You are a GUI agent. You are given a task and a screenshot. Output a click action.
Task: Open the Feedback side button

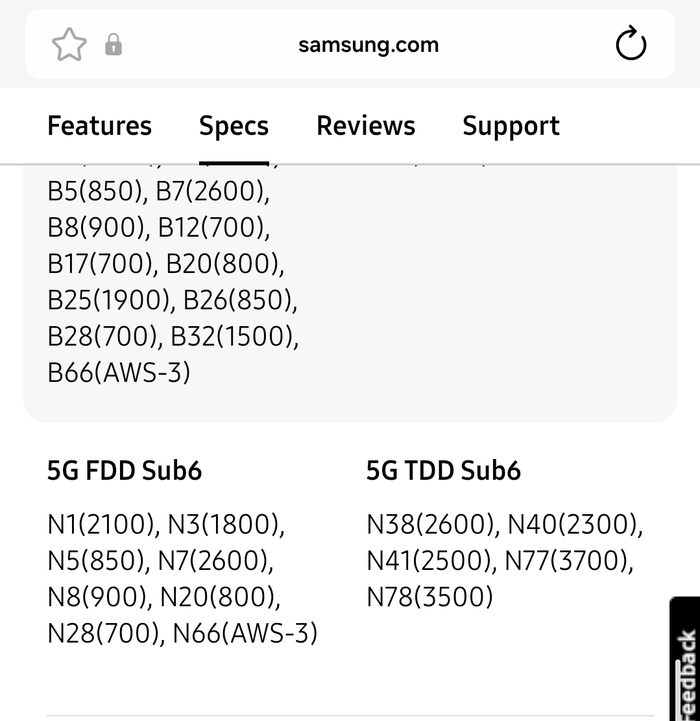(685, 659)
